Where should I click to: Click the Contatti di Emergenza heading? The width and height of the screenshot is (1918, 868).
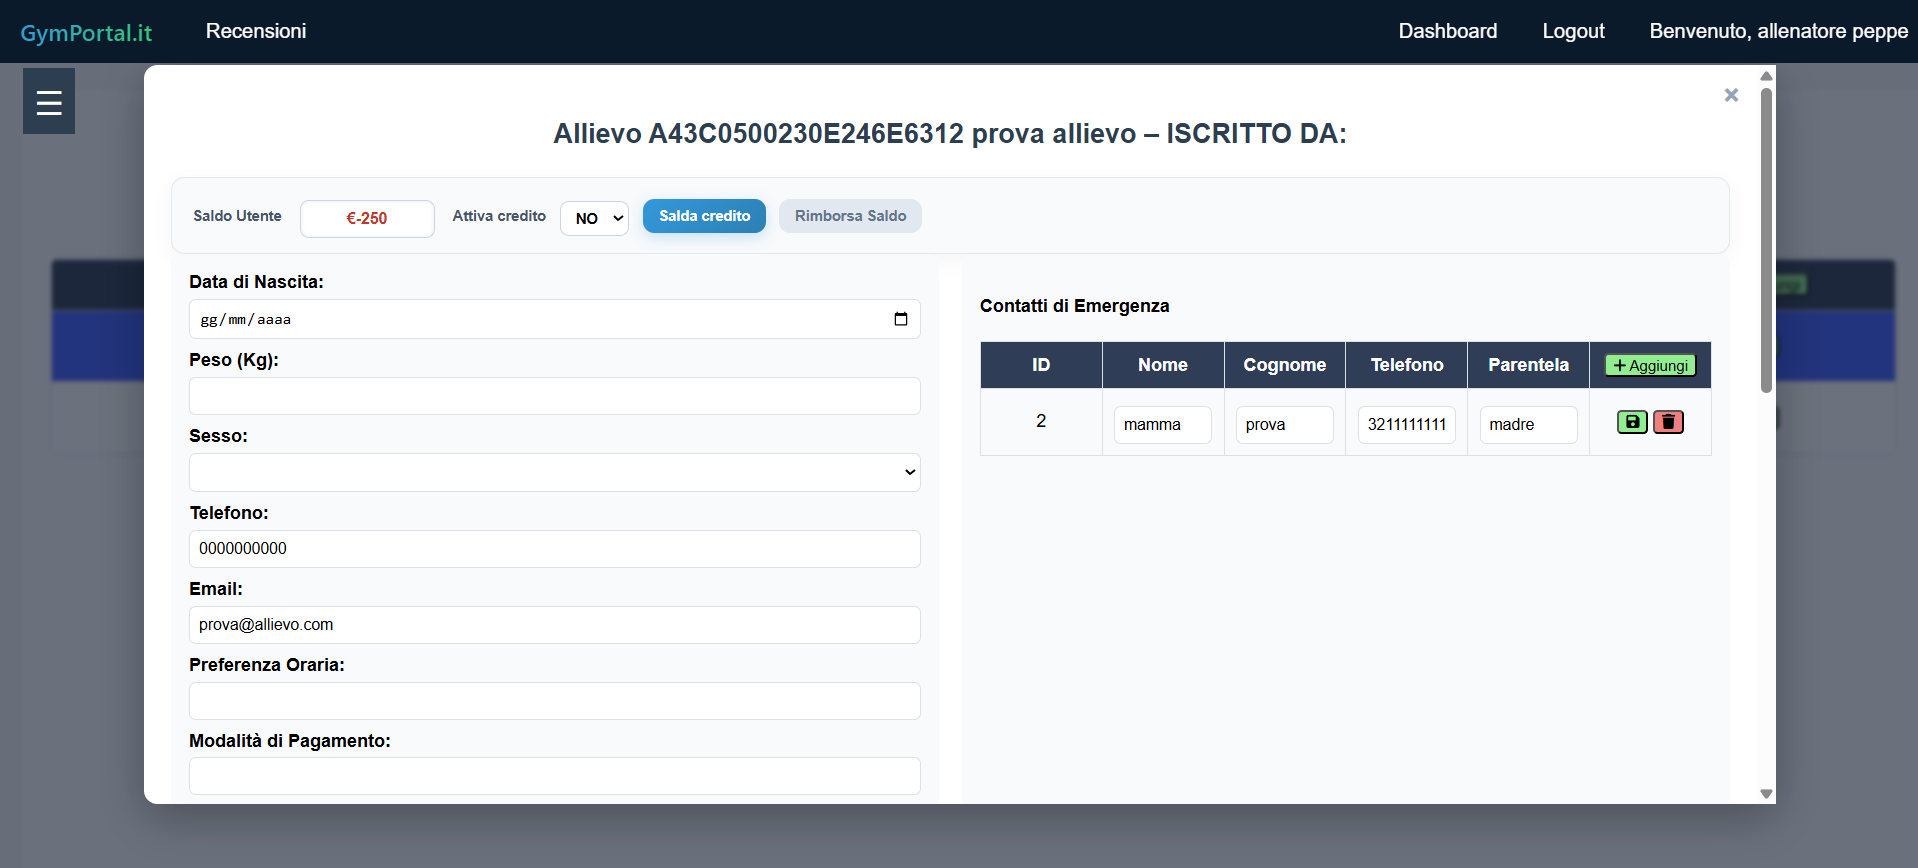pos(1074,306)
